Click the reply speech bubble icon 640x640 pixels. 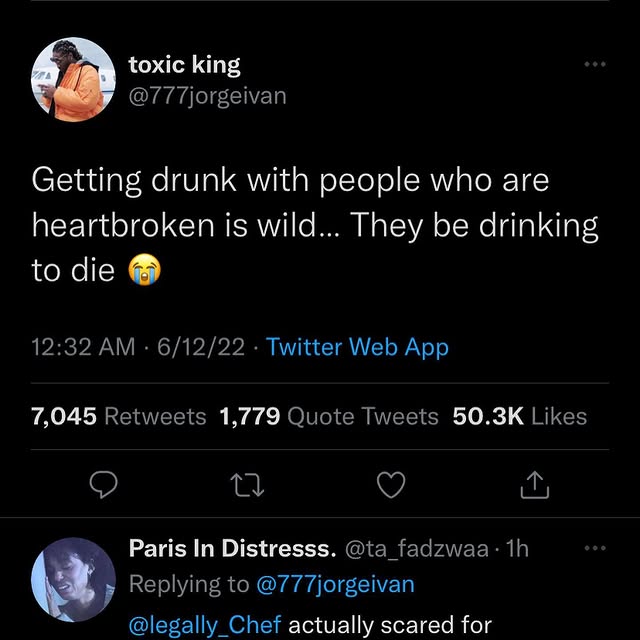105,485
